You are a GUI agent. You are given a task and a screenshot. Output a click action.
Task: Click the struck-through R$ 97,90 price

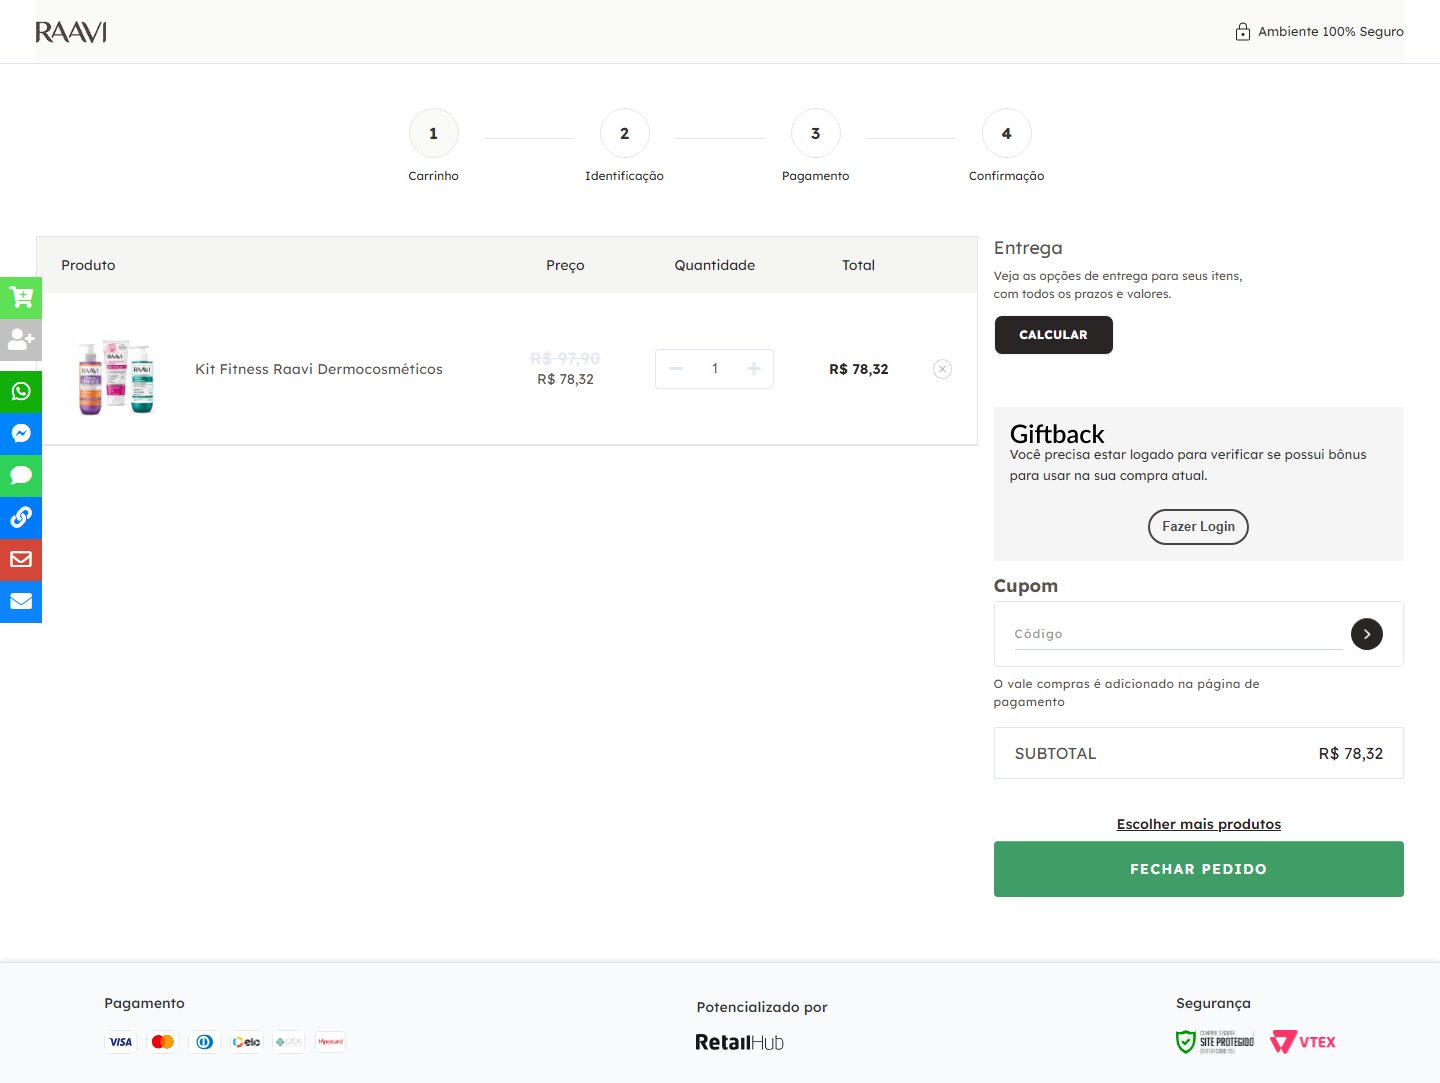pyautogui.click(x=565, y=358)
